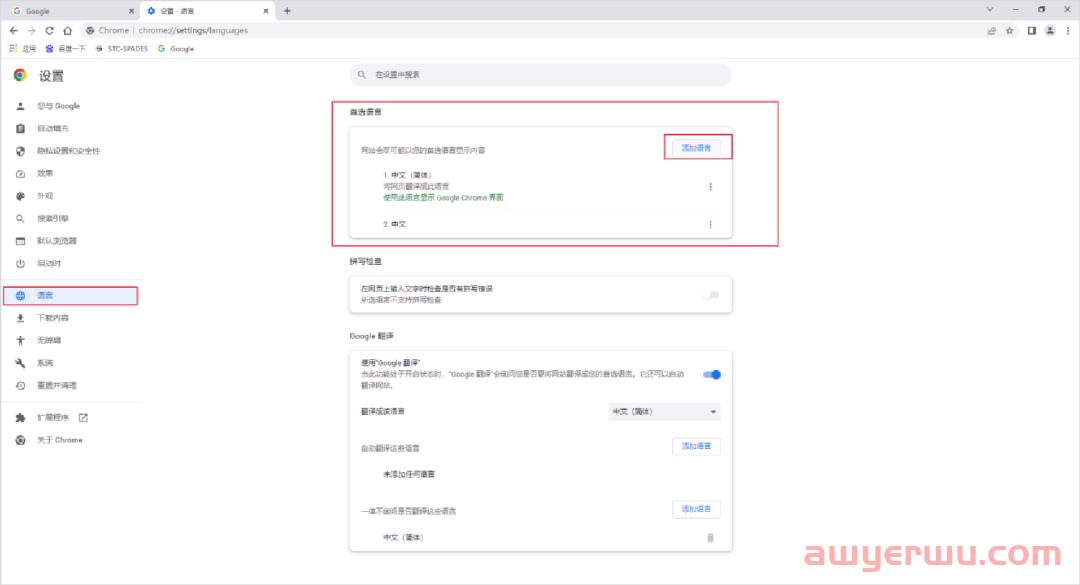
Task: Go back using the browser back arrow
Action: (13, 30)
